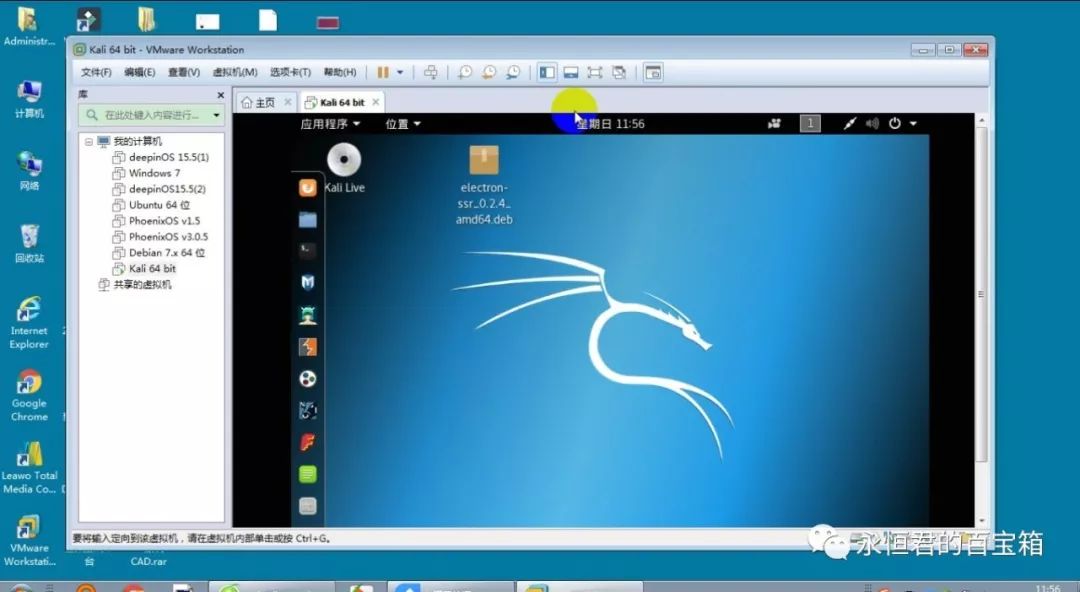Enter full screen mode via toolbar icon

[595, 72]
